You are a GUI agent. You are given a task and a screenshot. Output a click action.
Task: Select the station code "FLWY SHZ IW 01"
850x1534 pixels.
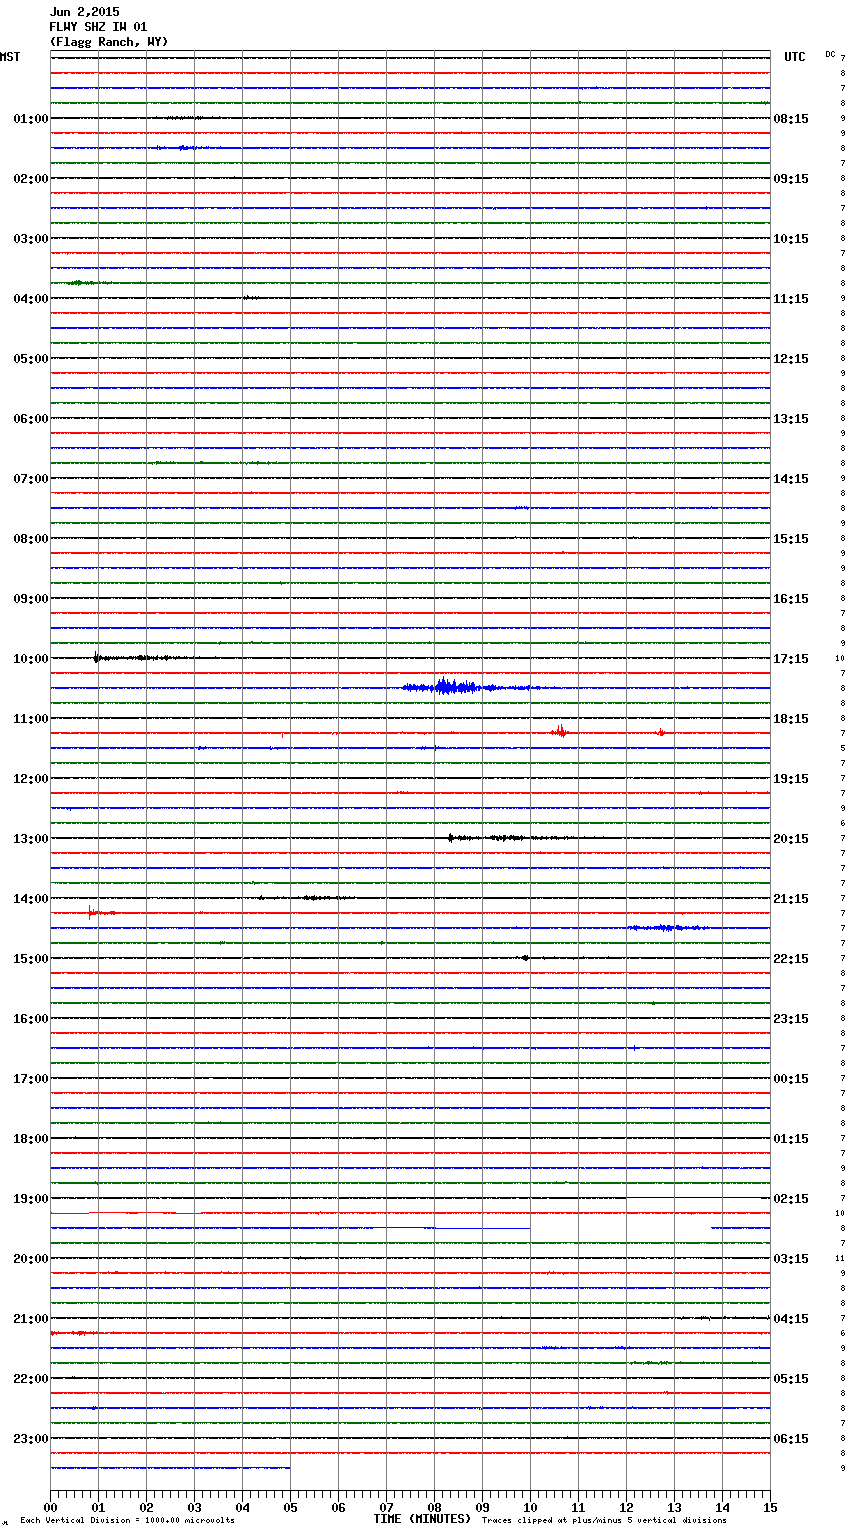click(98, 27)
